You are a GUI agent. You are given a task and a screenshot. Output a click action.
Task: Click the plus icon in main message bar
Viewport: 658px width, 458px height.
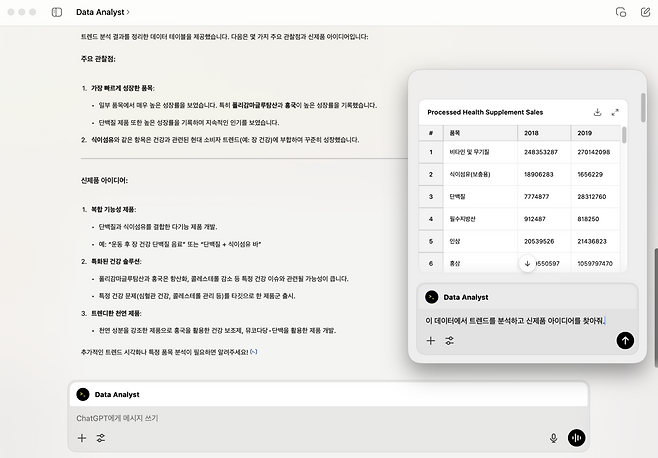(x=82, y=438)
